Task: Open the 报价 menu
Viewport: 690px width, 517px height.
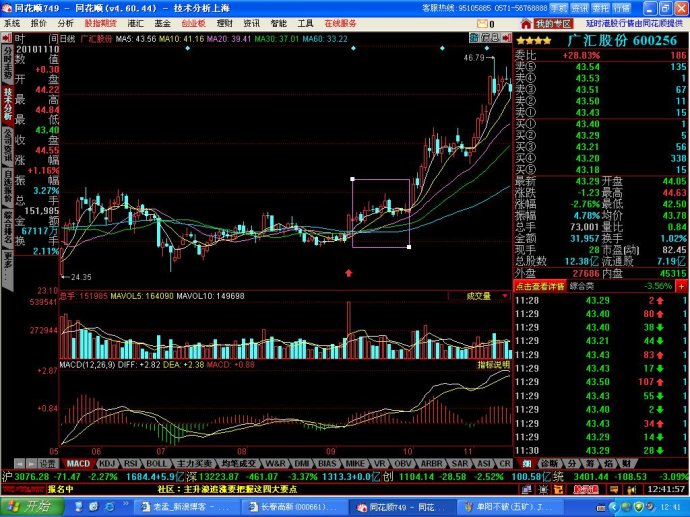Action: pos(38,23)
